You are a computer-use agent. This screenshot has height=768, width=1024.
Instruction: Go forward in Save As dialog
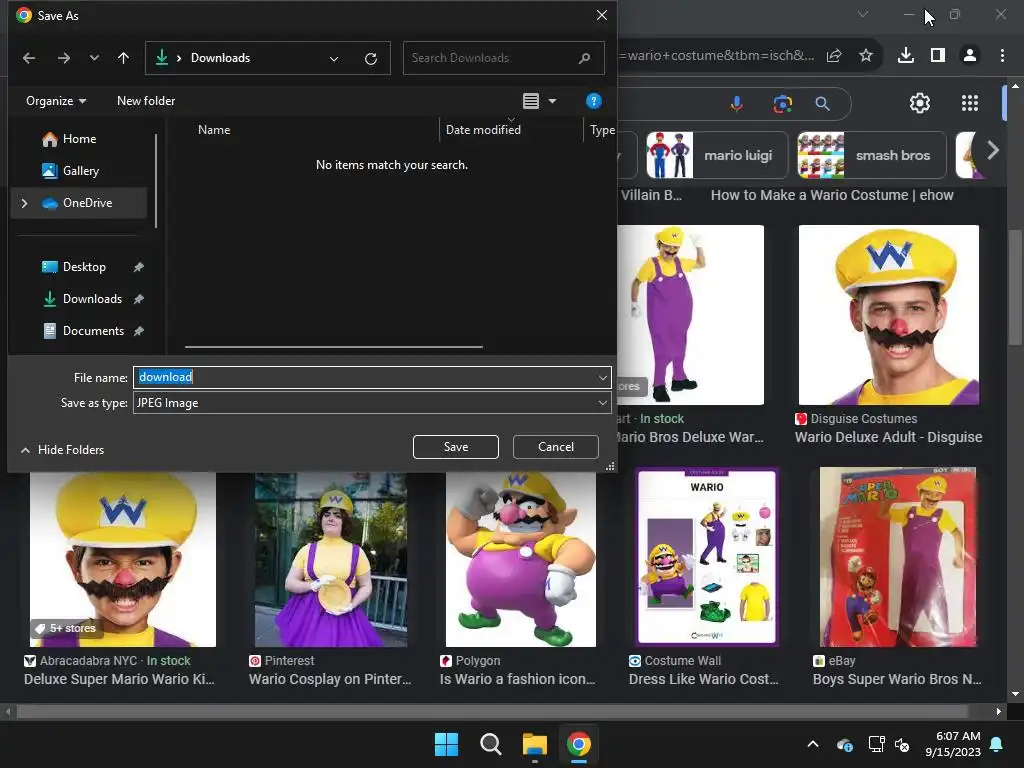[63, 58]
